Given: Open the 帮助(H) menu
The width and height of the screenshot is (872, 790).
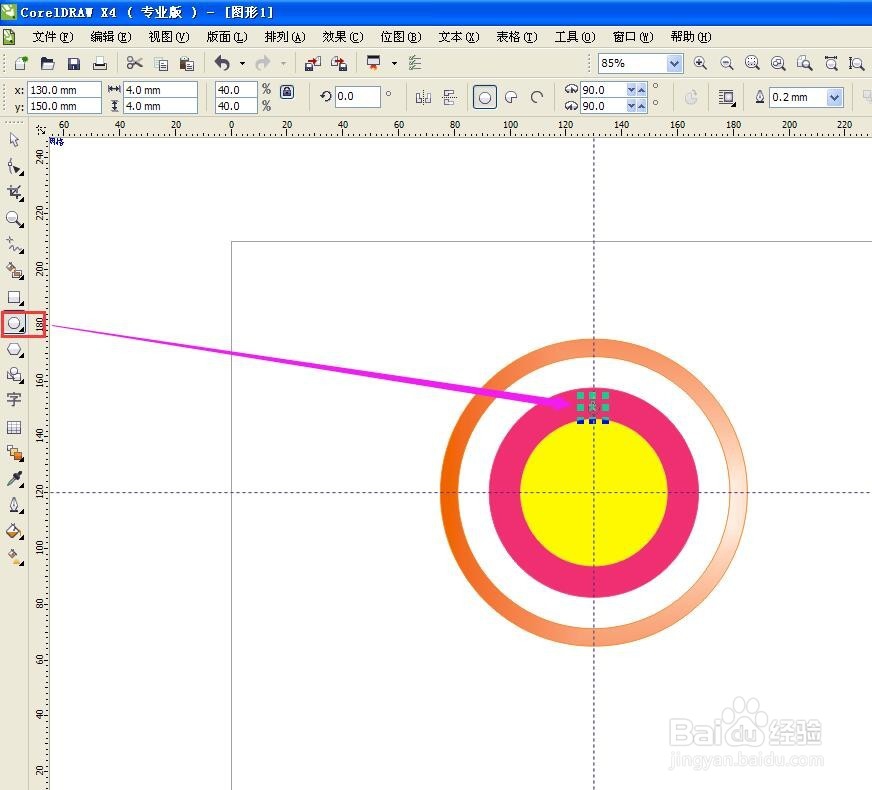Looking at the screenshot, I should pos(691,37).
